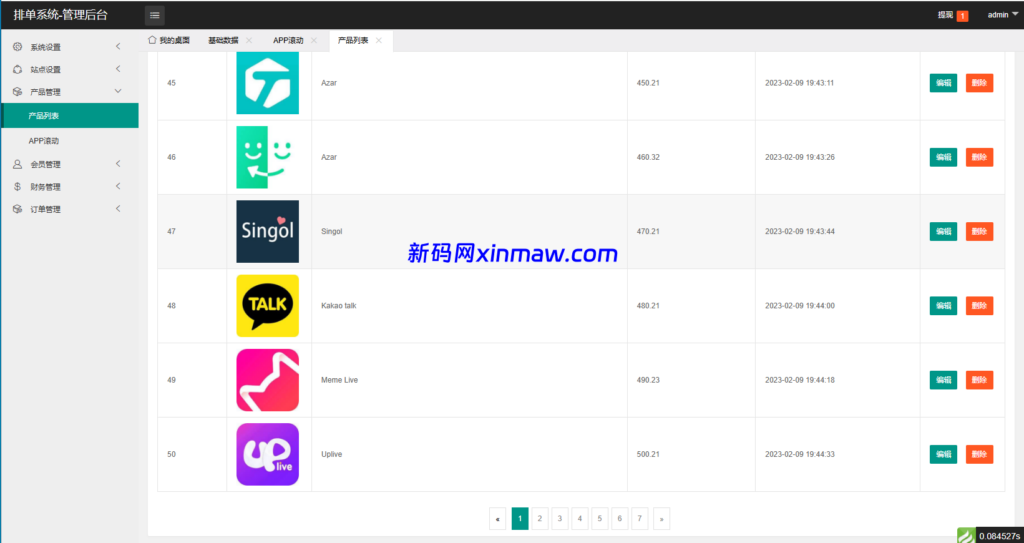Screen dimensions: 1024x543
Task: Go to page 6 in pagination
Action: click(619, 519)
